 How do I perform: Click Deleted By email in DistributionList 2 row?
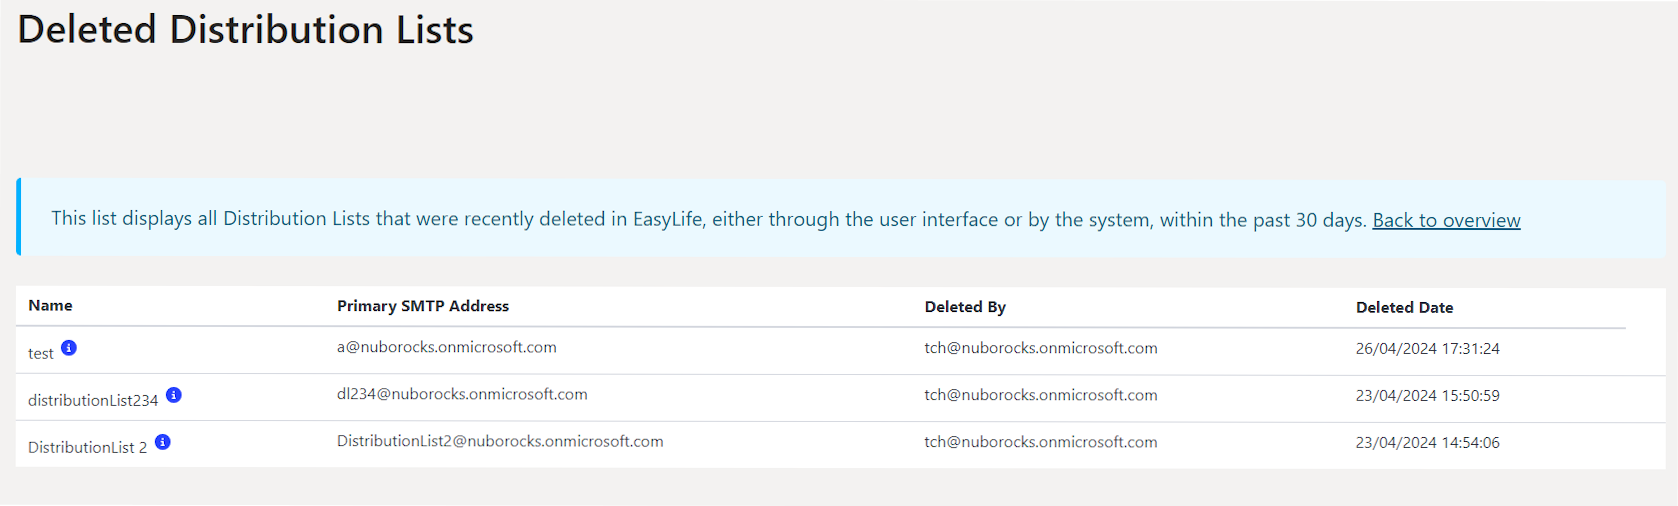click(1041, 442)
